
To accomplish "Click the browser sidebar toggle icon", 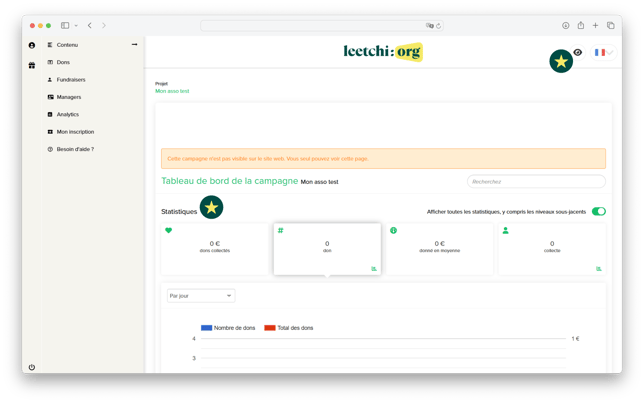I will tap(65, 25).
